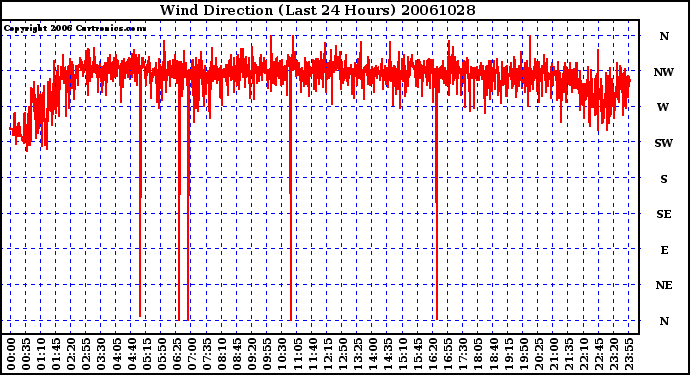The height and width of the screenshot is (375, 690).
Task: Select the 18:05 time label
Action: tap(478, 354)
